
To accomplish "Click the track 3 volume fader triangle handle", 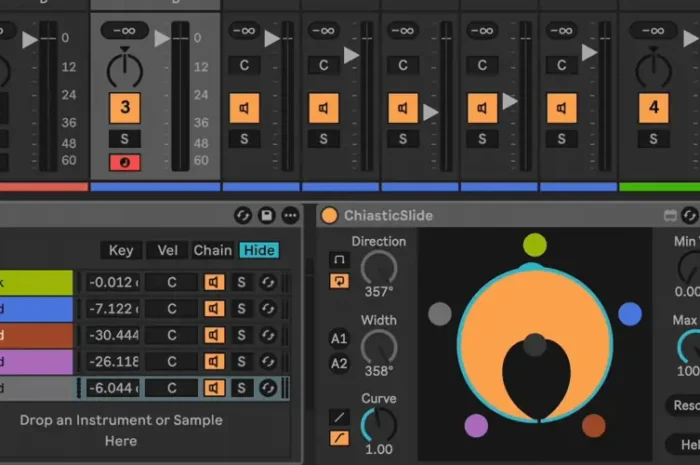I will pos(162,38).
